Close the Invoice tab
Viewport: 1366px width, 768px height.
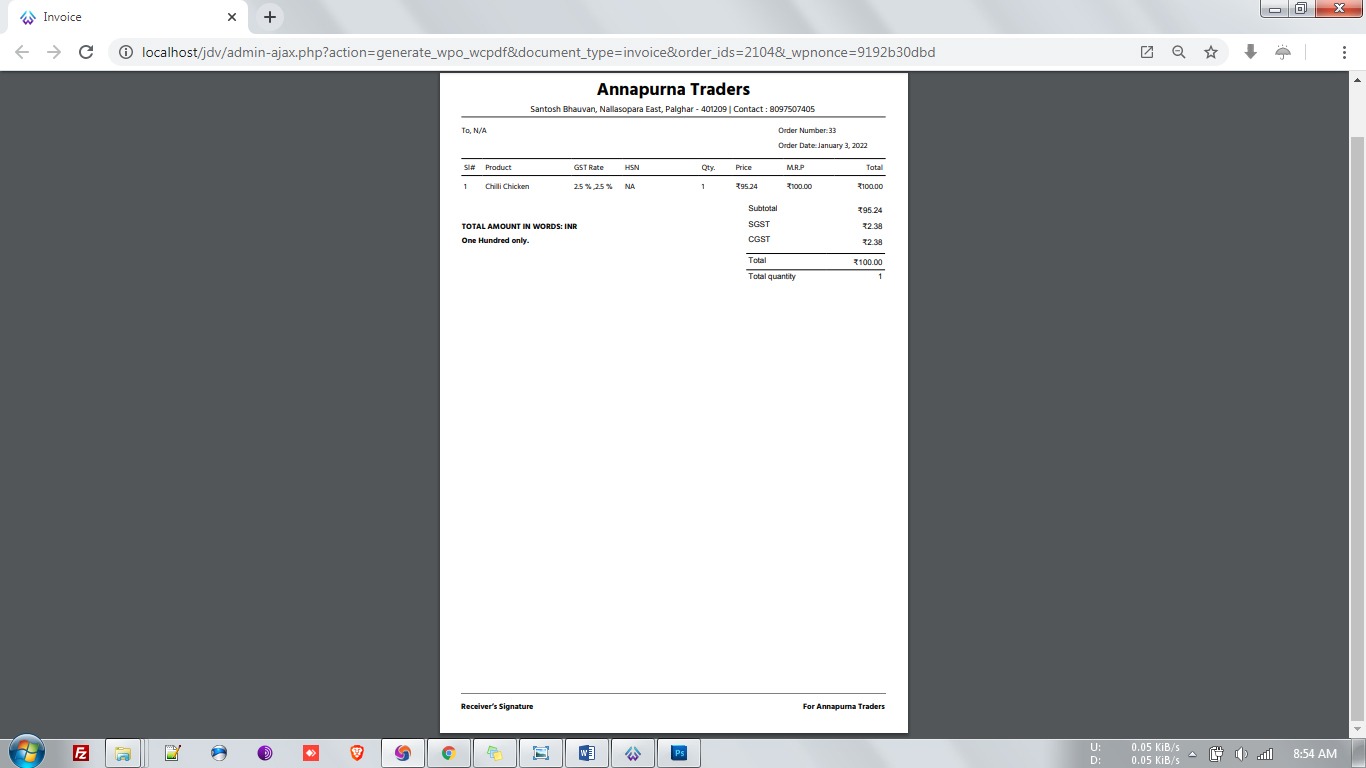coord(232,17)
